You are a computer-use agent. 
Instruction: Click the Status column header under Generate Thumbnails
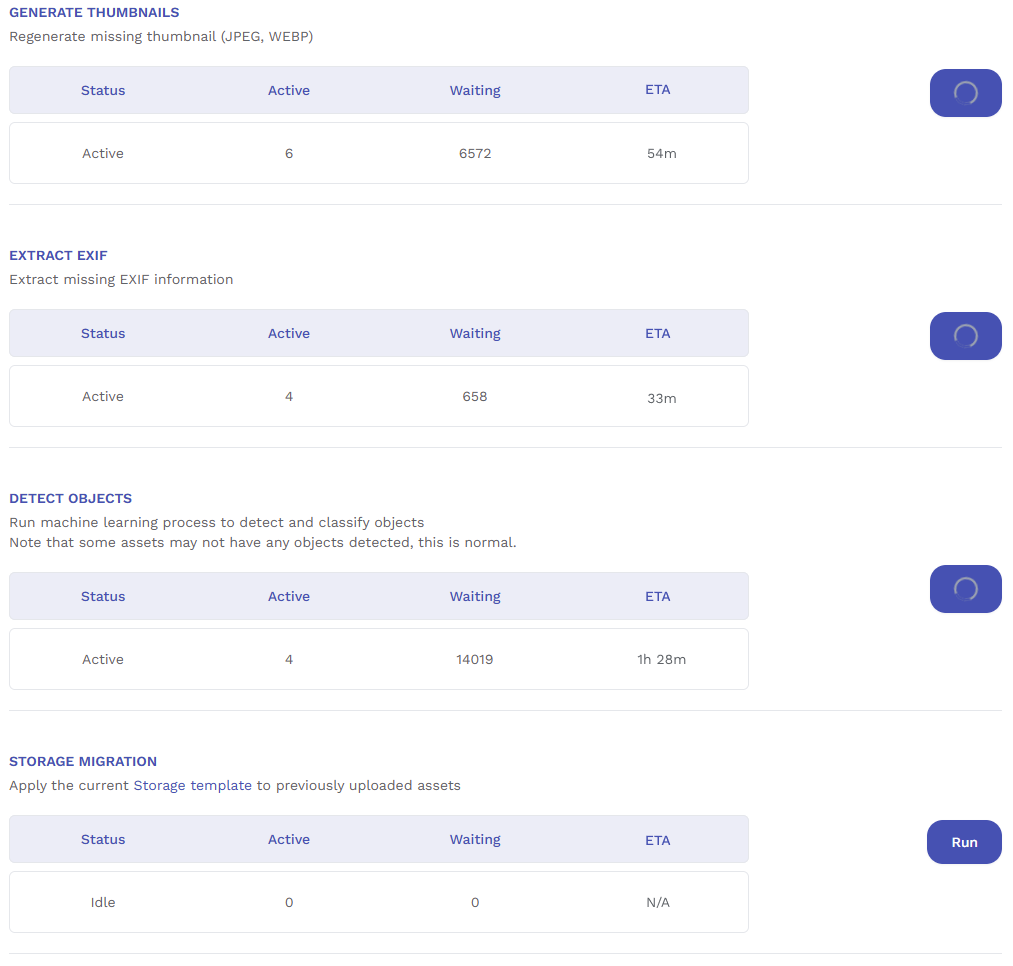pyautogui.click(x=103, y=90)
